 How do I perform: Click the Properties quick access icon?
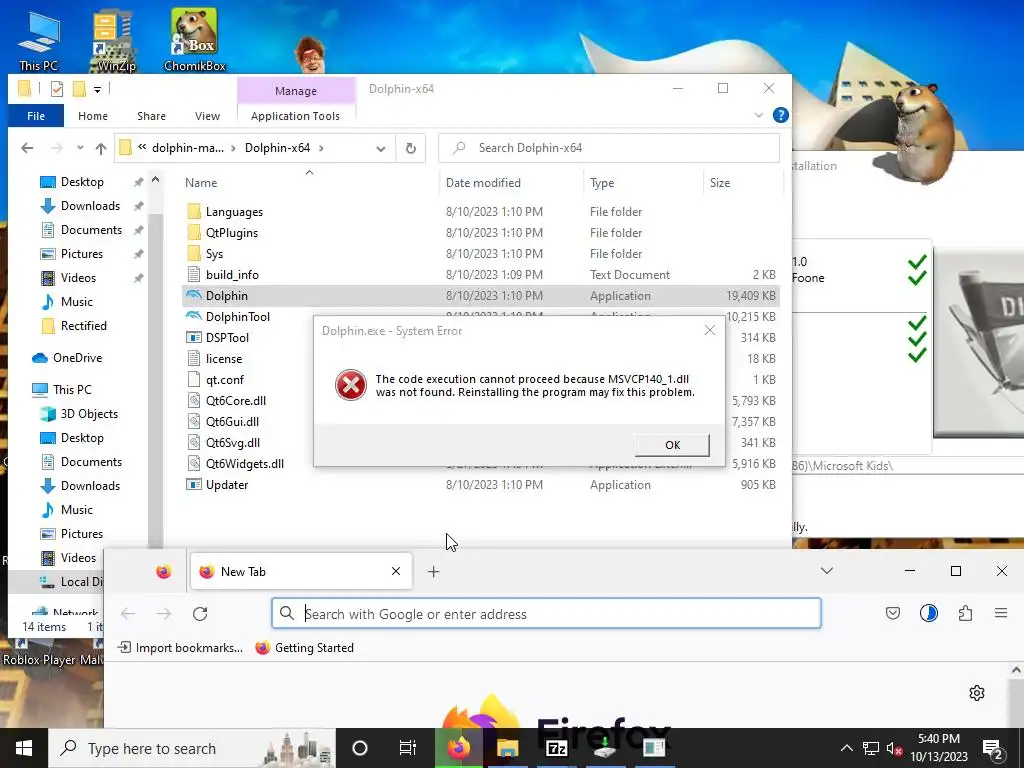point(57,89)
